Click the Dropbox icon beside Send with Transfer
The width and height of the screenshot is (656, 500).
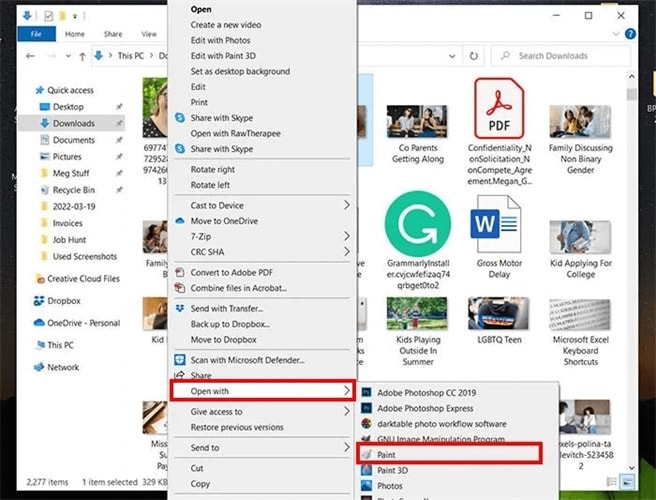pyautogui.click(x=180, y=308)
